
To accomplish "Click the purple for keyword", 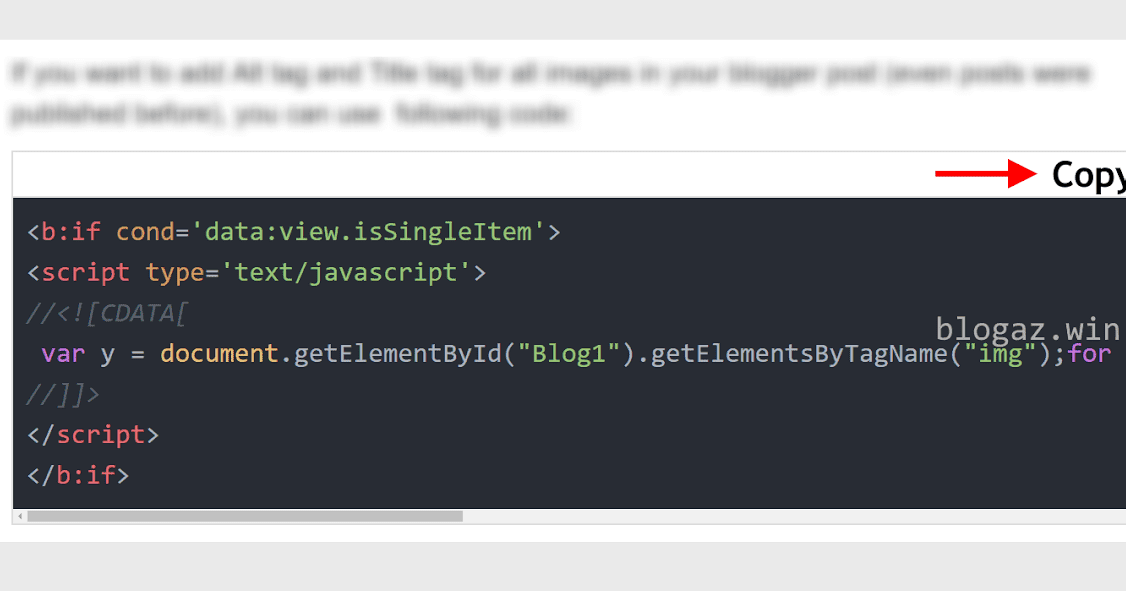I will pyautogui.click(x=1090, y=353).
